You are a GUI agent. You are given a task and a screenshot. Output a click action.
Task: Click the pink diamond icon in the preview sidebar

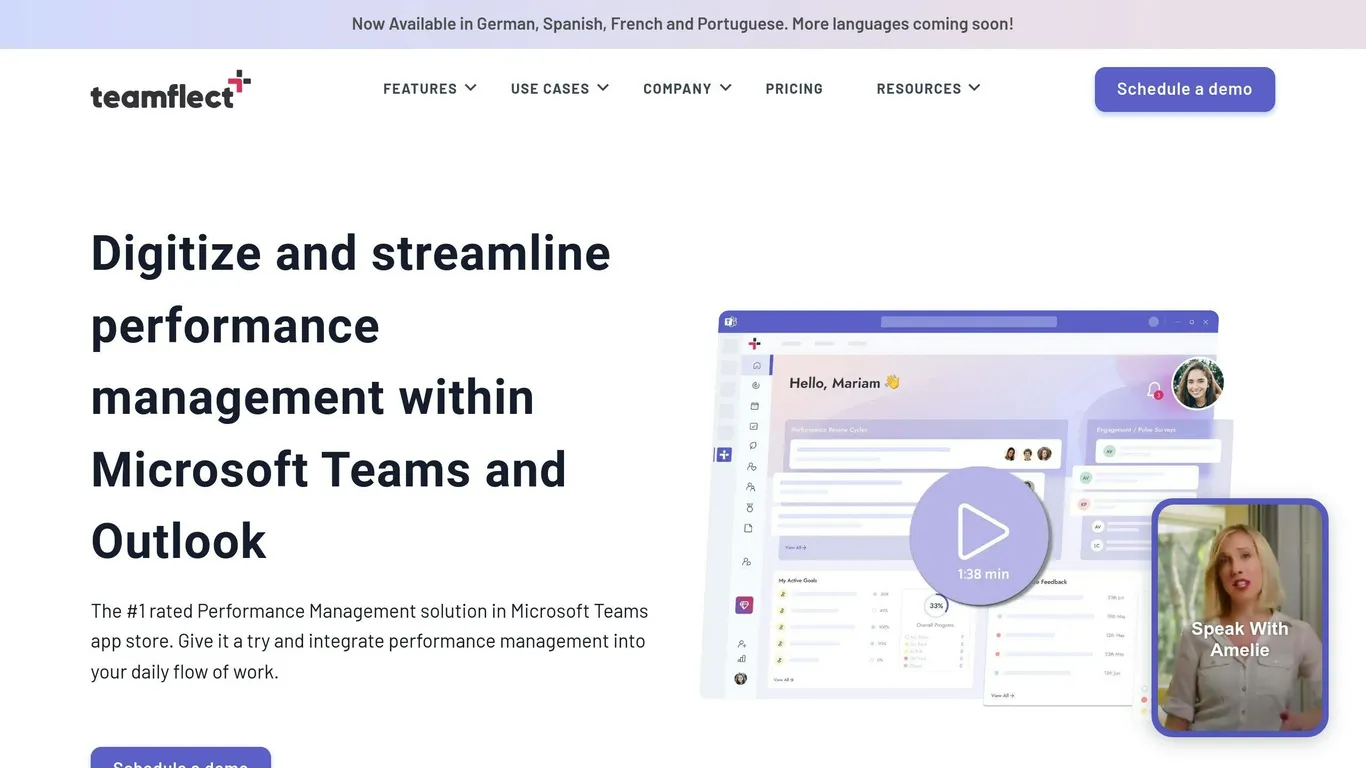click(744, 605)
